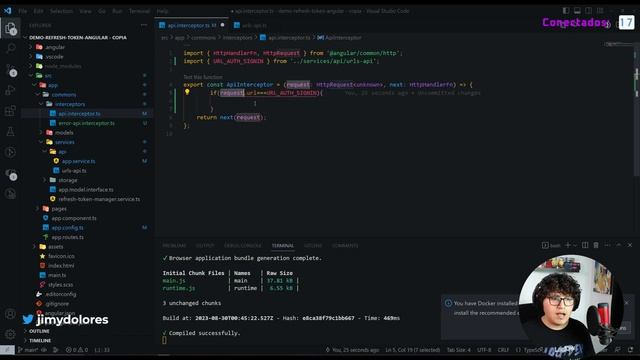
Task: Dismiss the Docker notification
Action: point(627,303)
